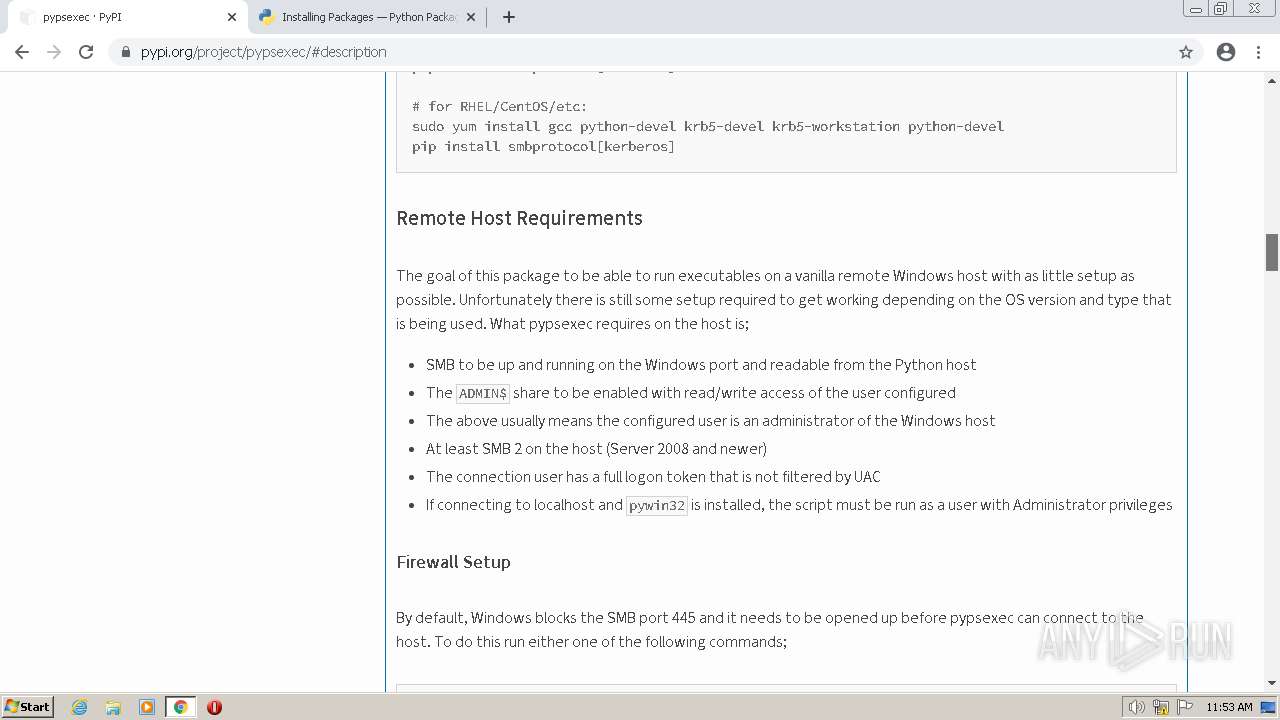Bookmark this page with the star icon

(x=1186, y=52)
